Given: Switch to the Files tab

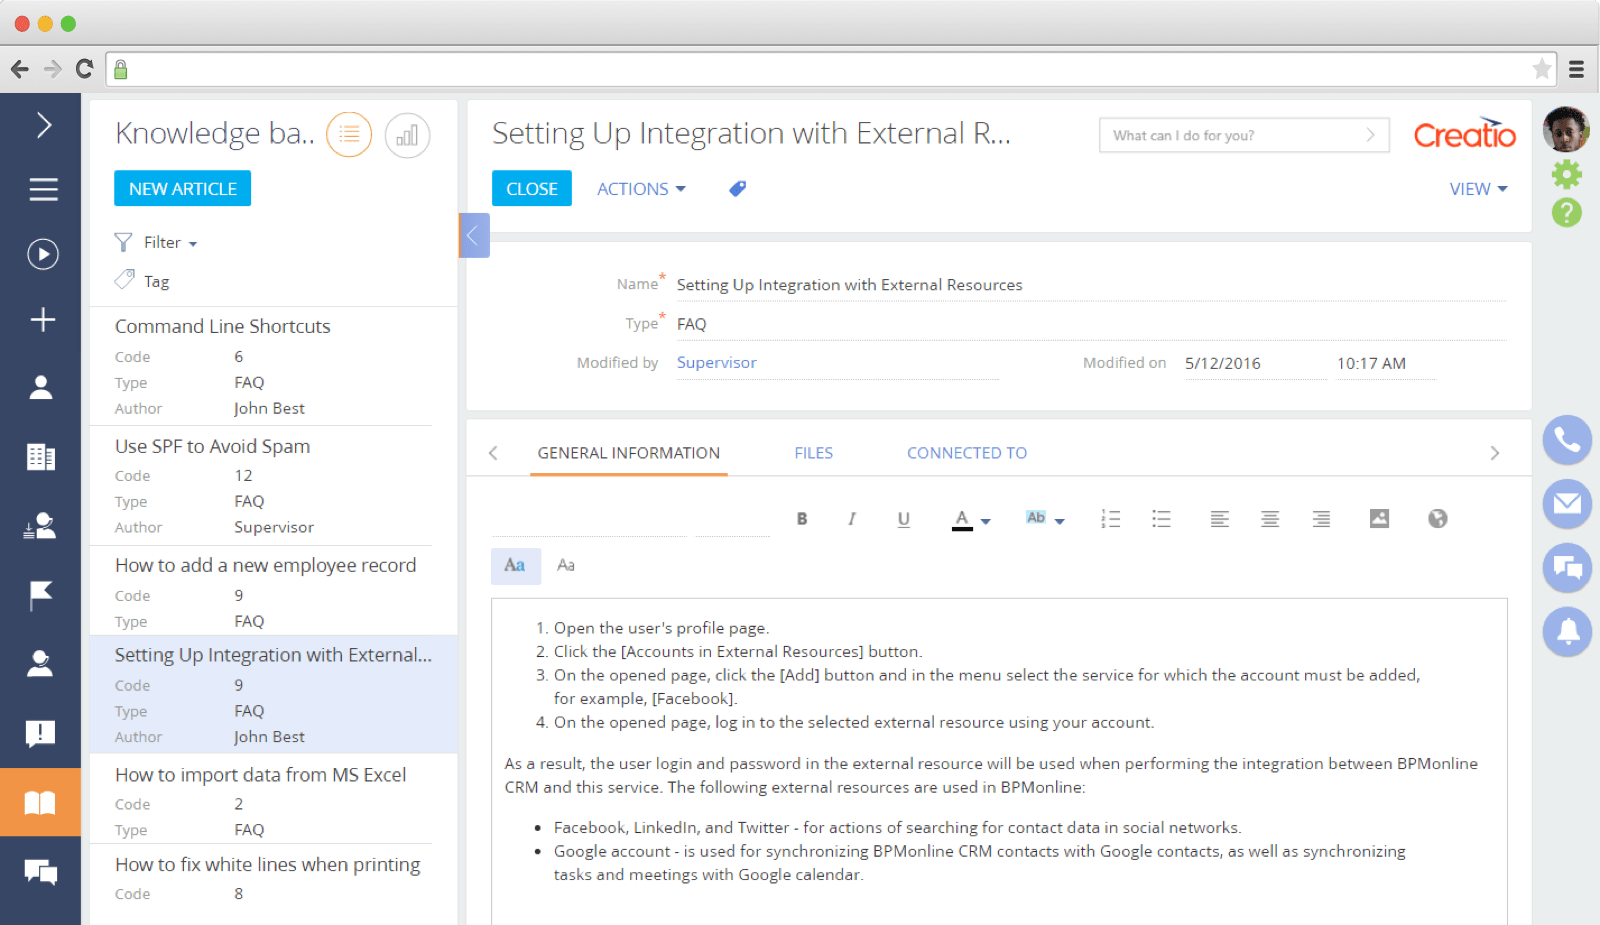Looking at the screenshot, I should pos(813,453).
